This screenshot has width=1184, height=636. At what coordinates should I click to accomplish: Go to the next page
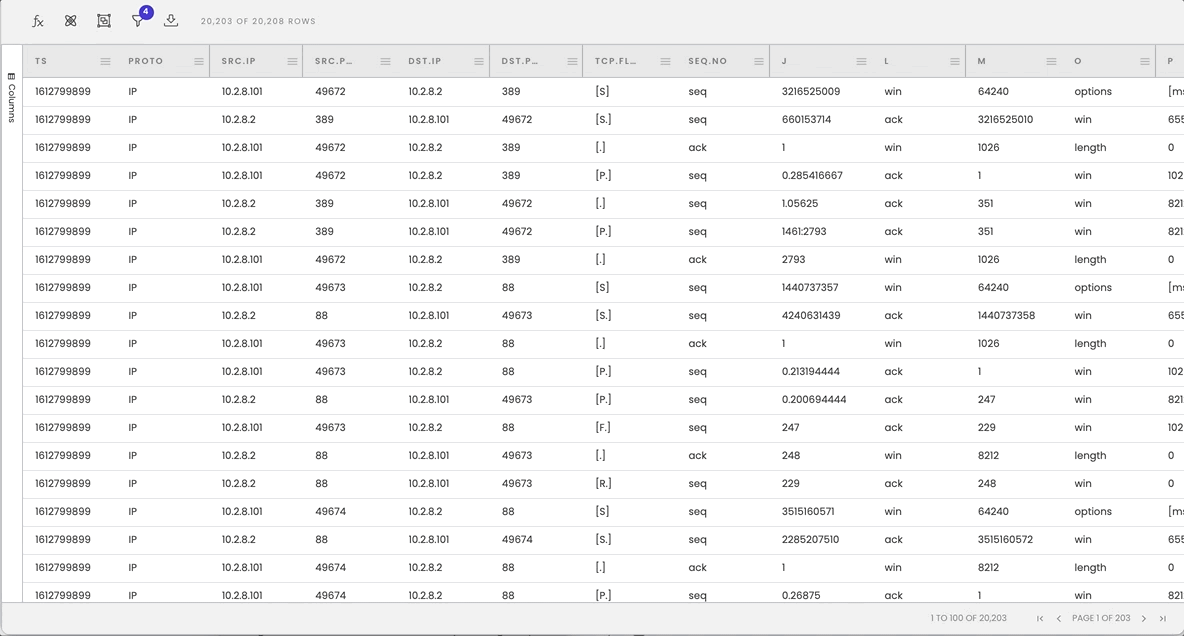[x=1144, y=619]
